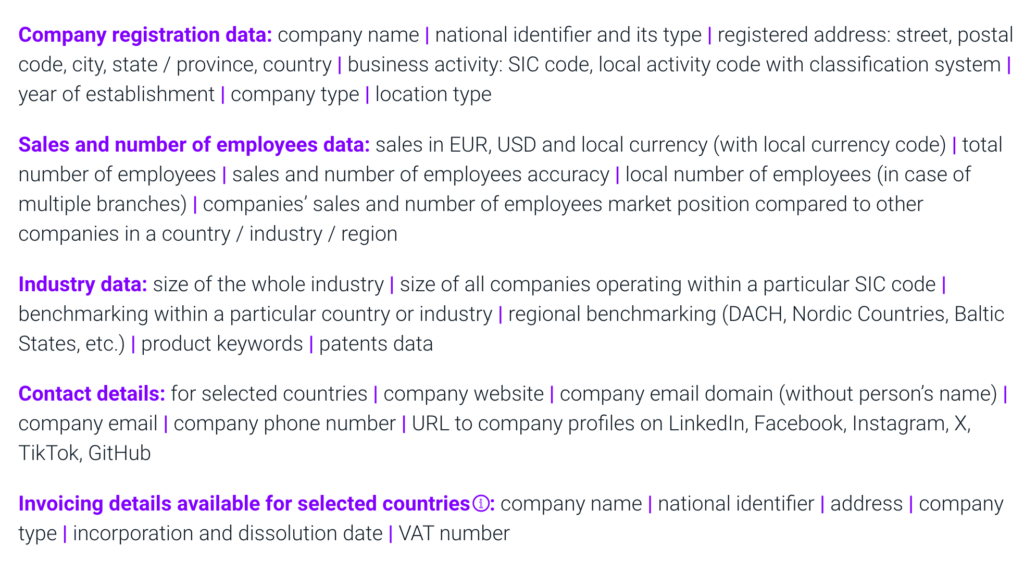
Task: Click the 'VAT number' text
Action: click(454, 534)
